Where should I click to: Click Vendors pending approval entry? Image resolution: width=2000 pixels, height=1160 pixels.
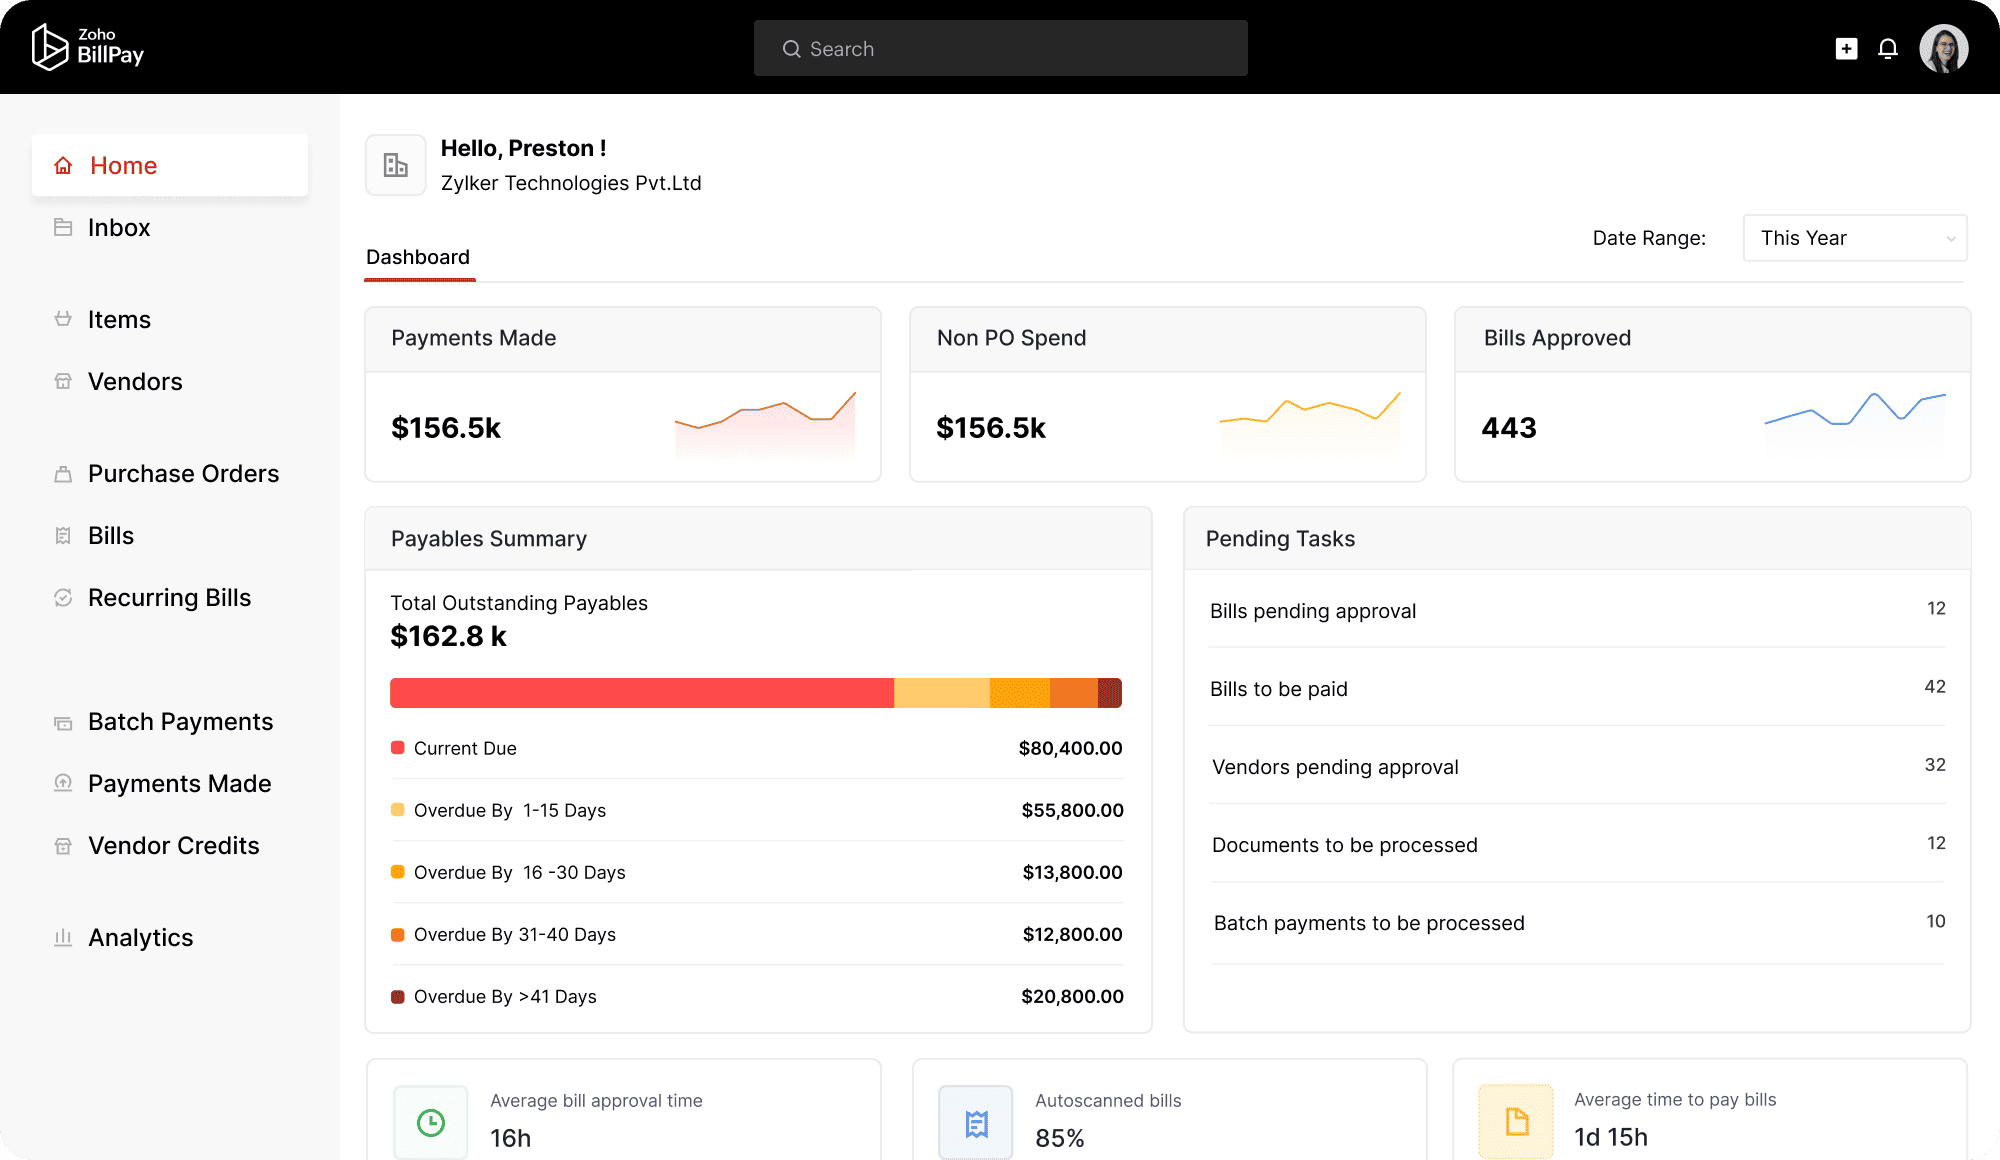[1335, 766]
